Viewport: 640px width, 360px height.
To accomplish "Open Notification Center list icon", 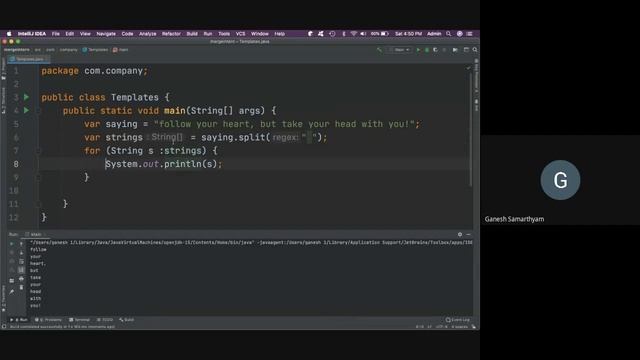I will pyautogui.click(x=469, y=34).
